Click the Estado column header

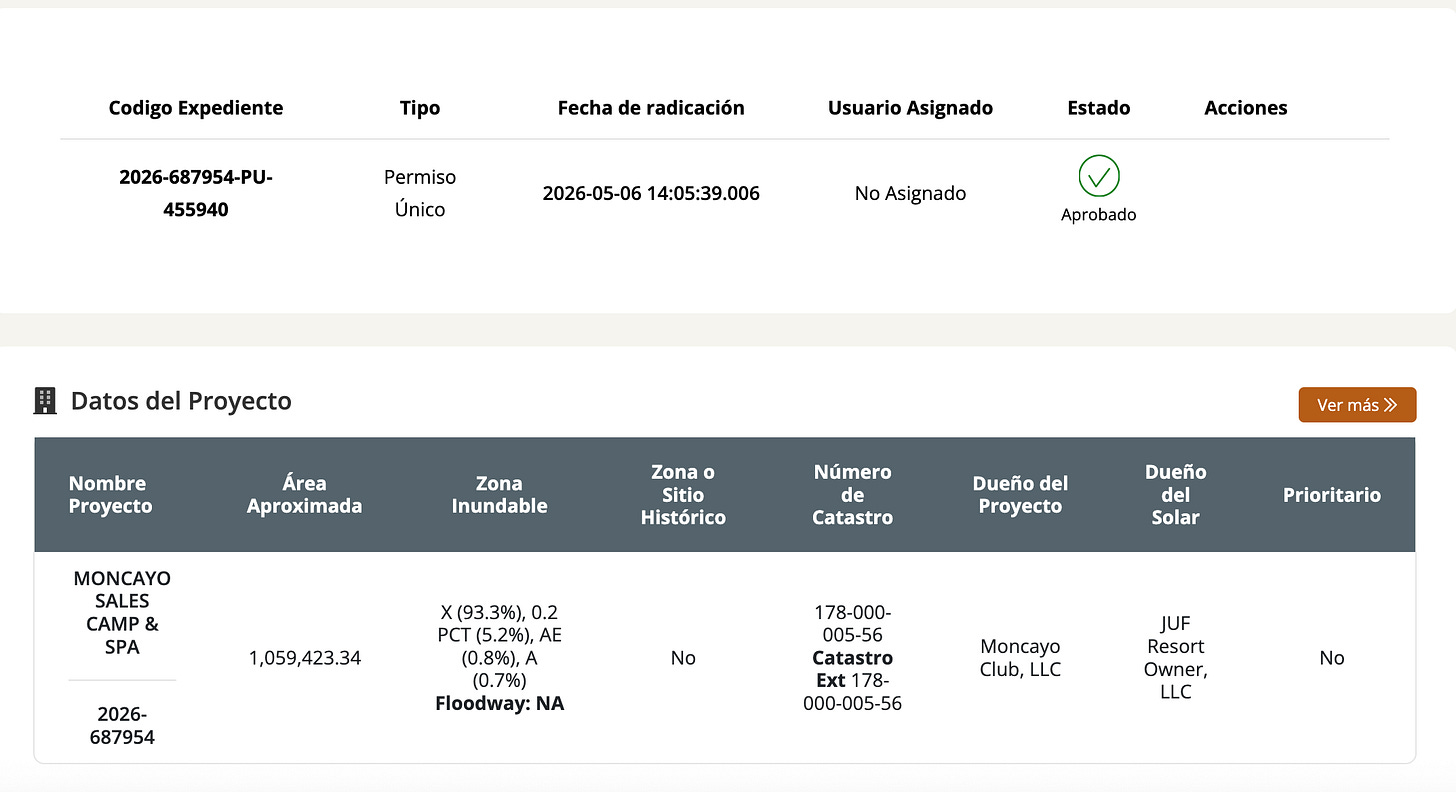point(1099,108)
